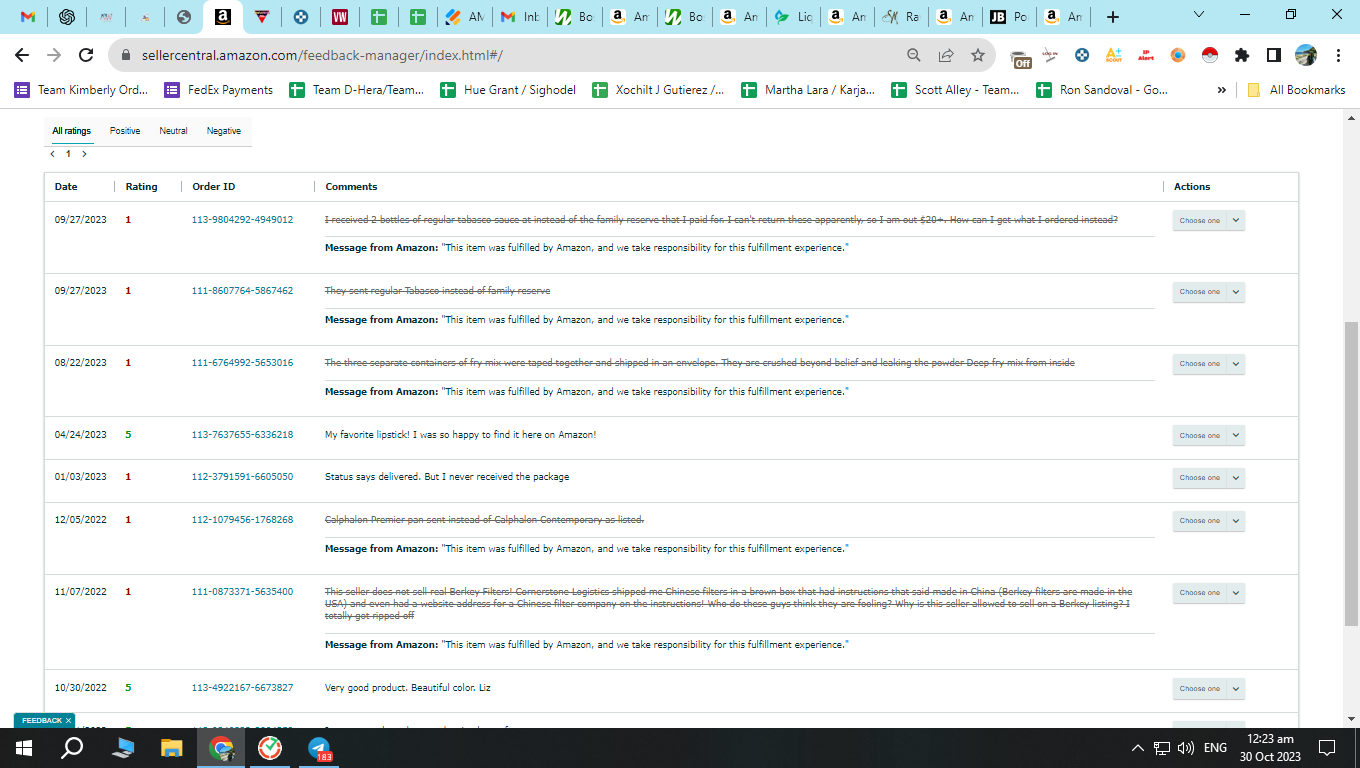This screenshot has width=1360, height=768.
Task: Open the All Bookmarks folder
Action: 1296,90
